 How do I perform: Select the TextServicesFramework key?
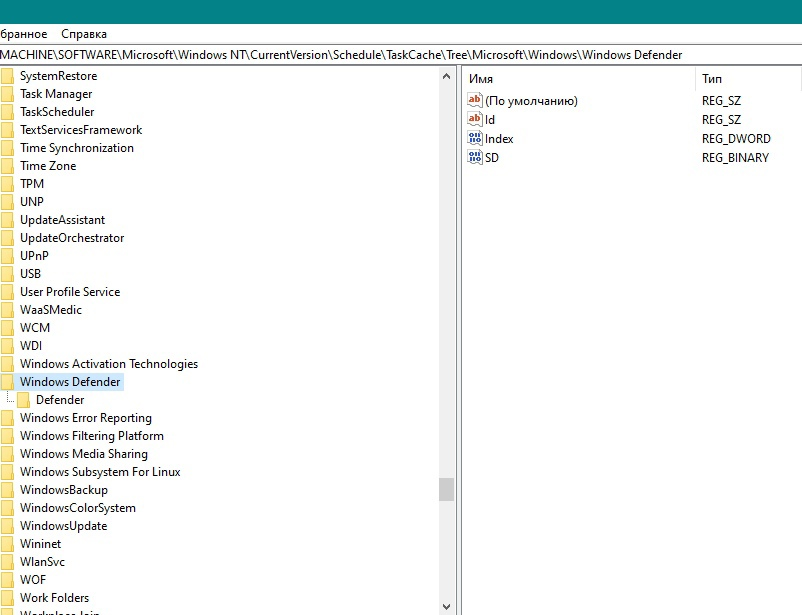coord(81,130)
